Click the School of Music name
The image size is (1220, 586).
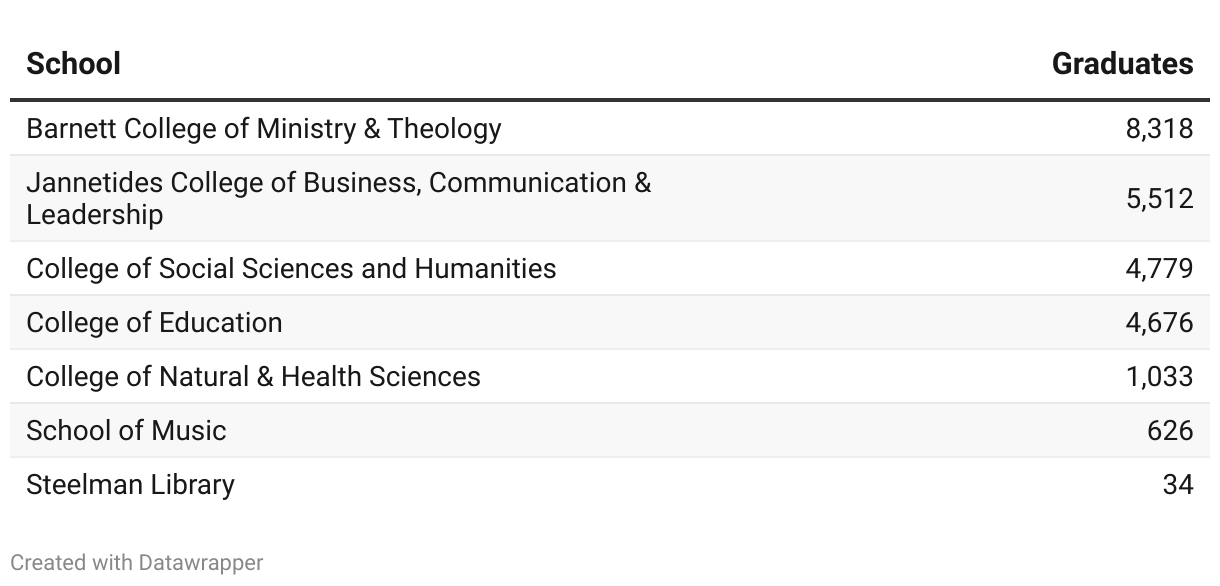(126, 431)
